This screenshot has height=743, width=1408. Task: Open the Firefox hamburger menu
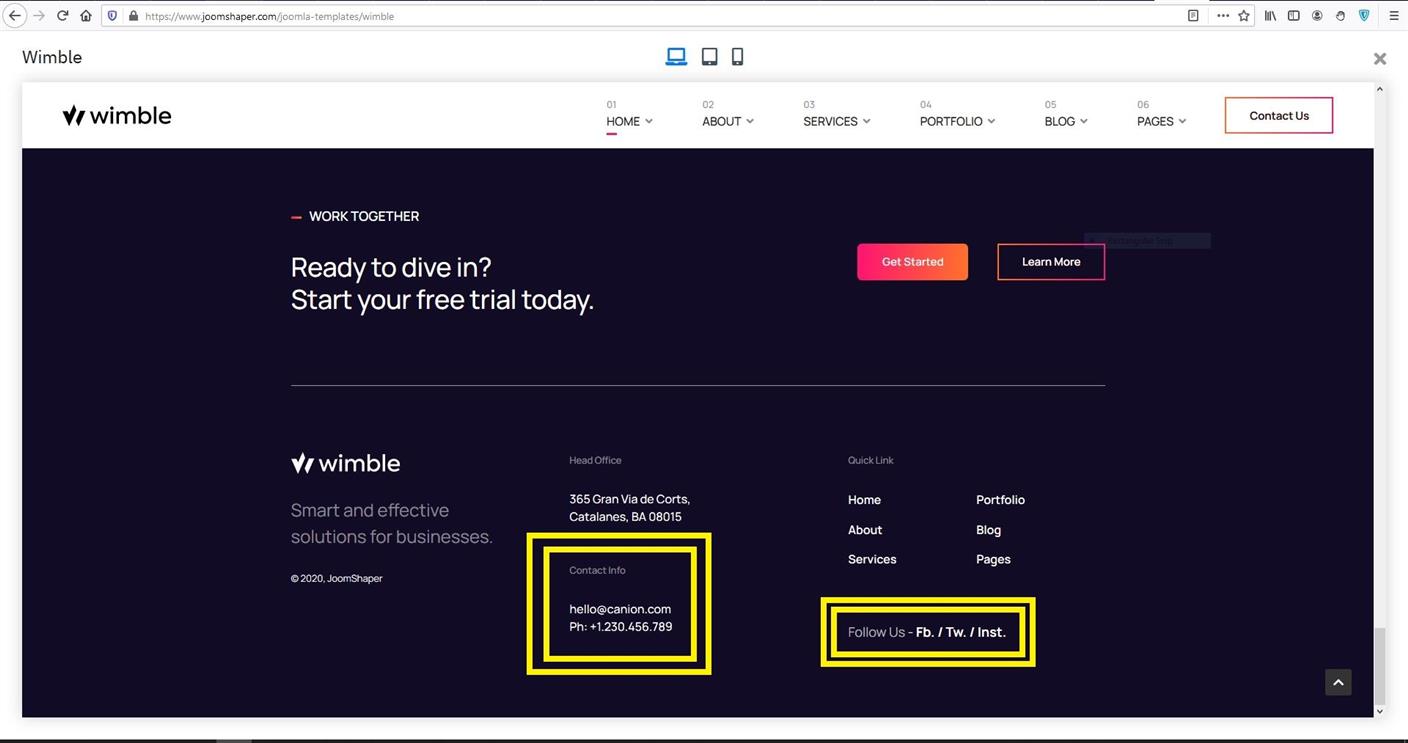[1393, 16]
